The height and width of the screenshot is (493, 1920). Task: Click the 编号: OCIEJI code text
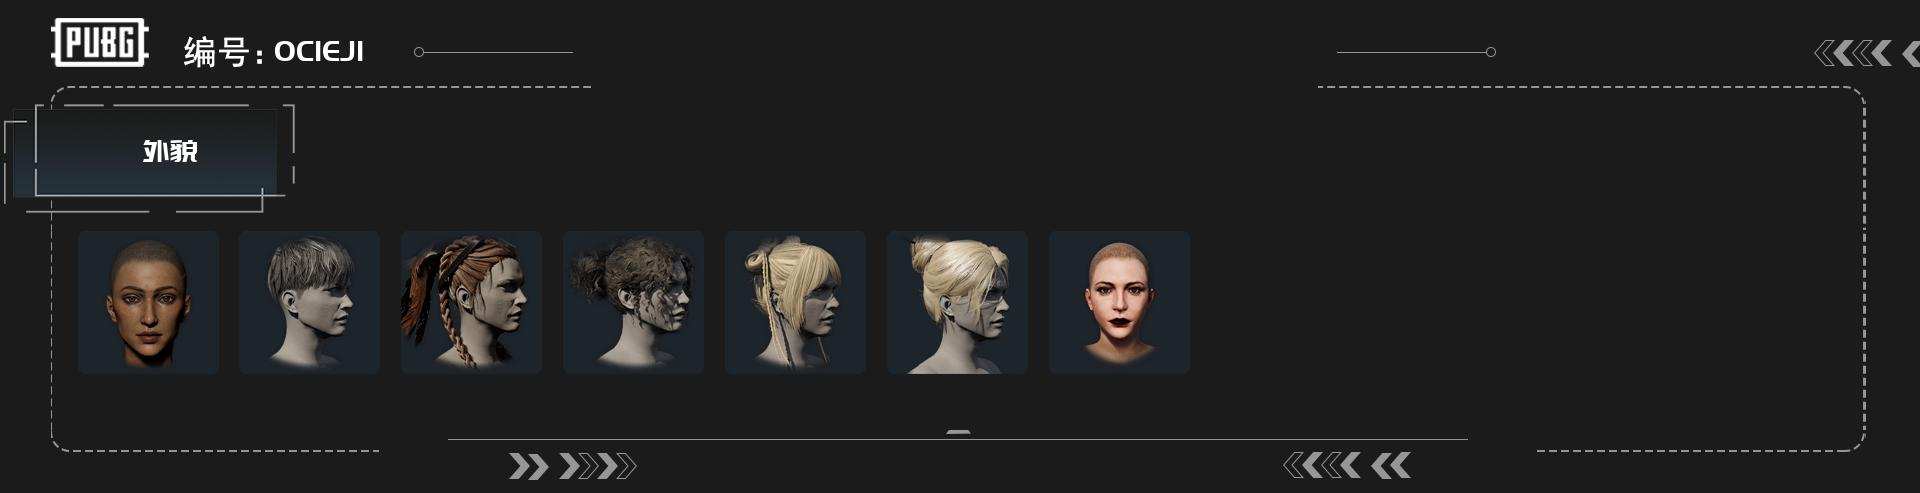(274, 51)
